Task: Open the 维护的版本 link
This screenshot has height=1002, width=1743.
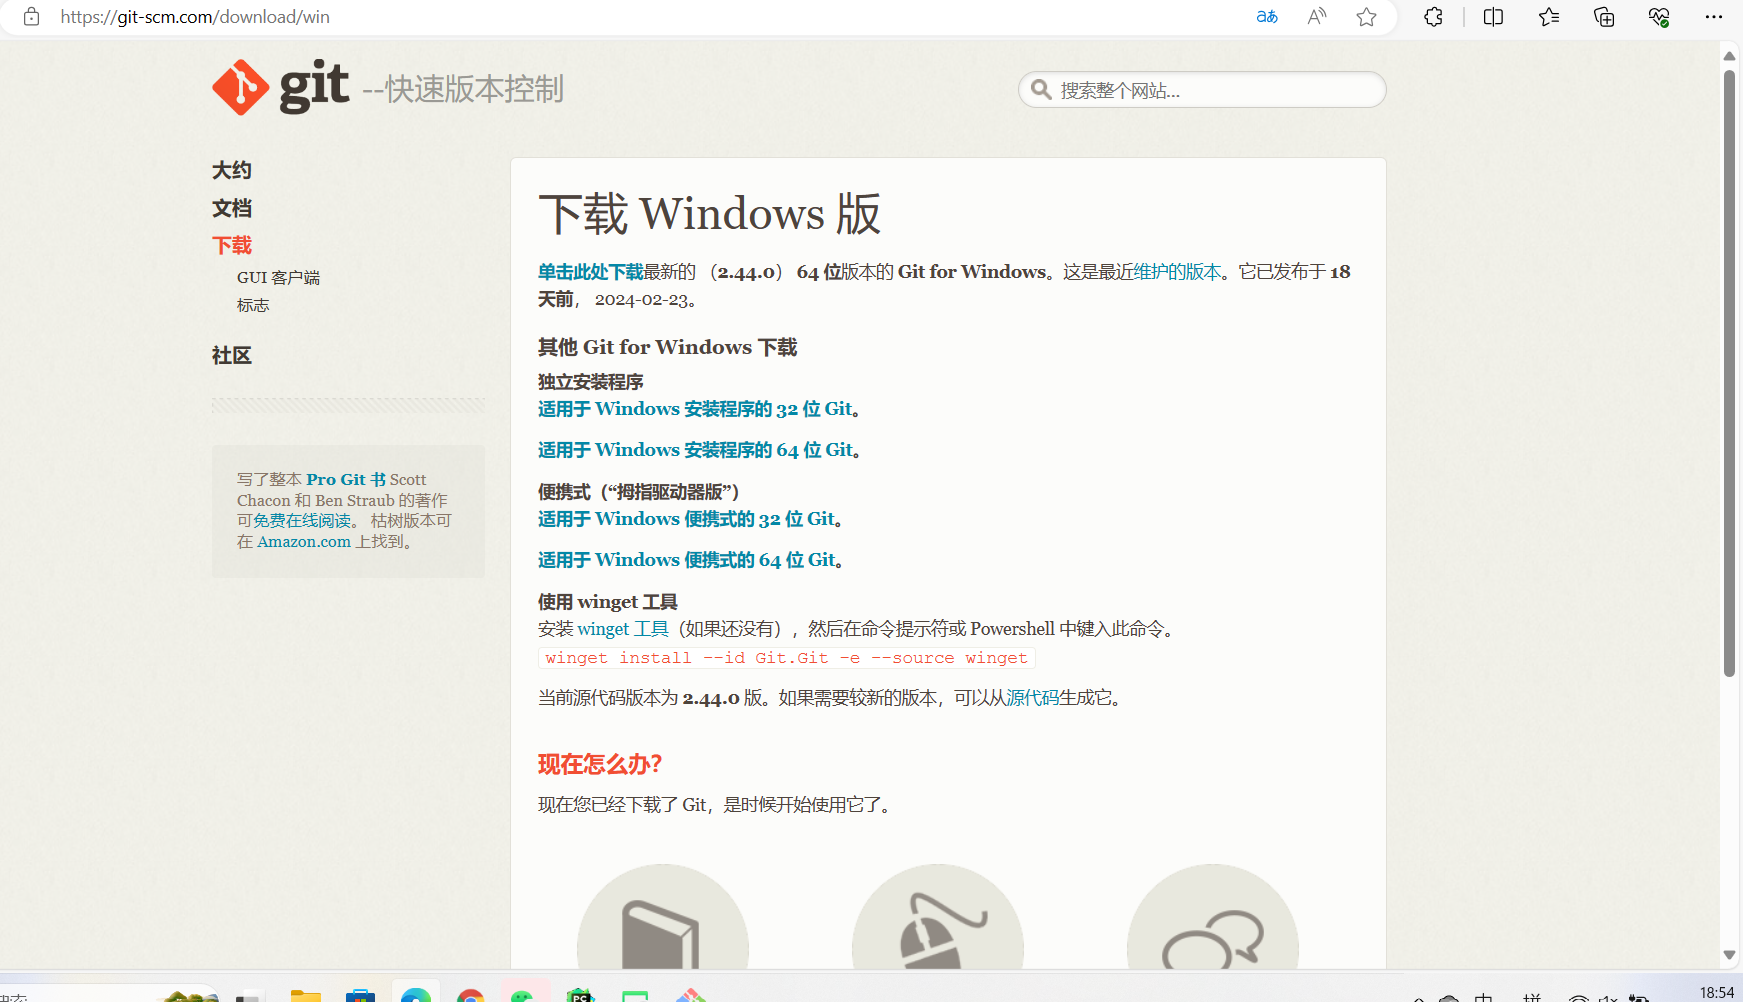Action: pos(1177,272)
